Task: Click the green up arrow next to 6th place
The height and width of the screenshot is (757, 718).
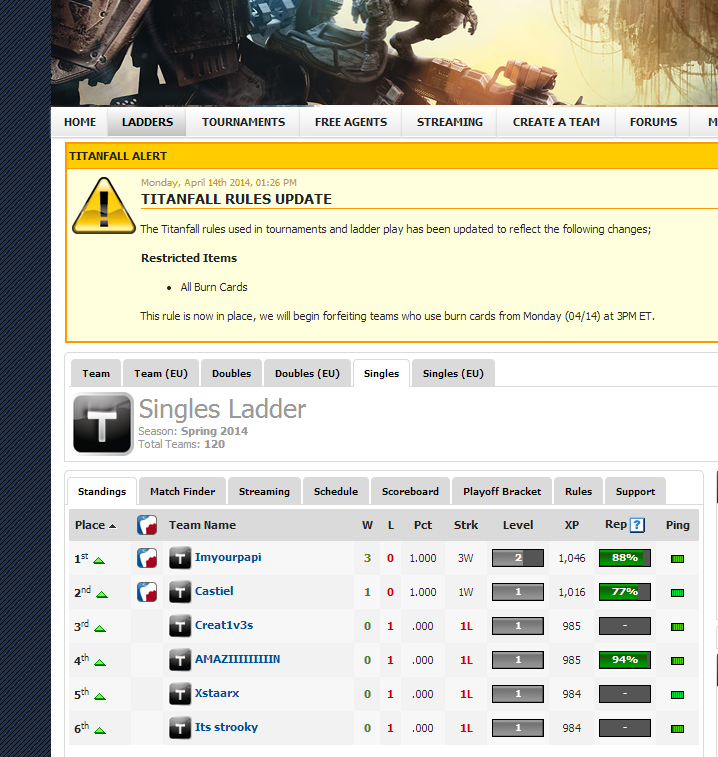Action: tap(100, 730)
